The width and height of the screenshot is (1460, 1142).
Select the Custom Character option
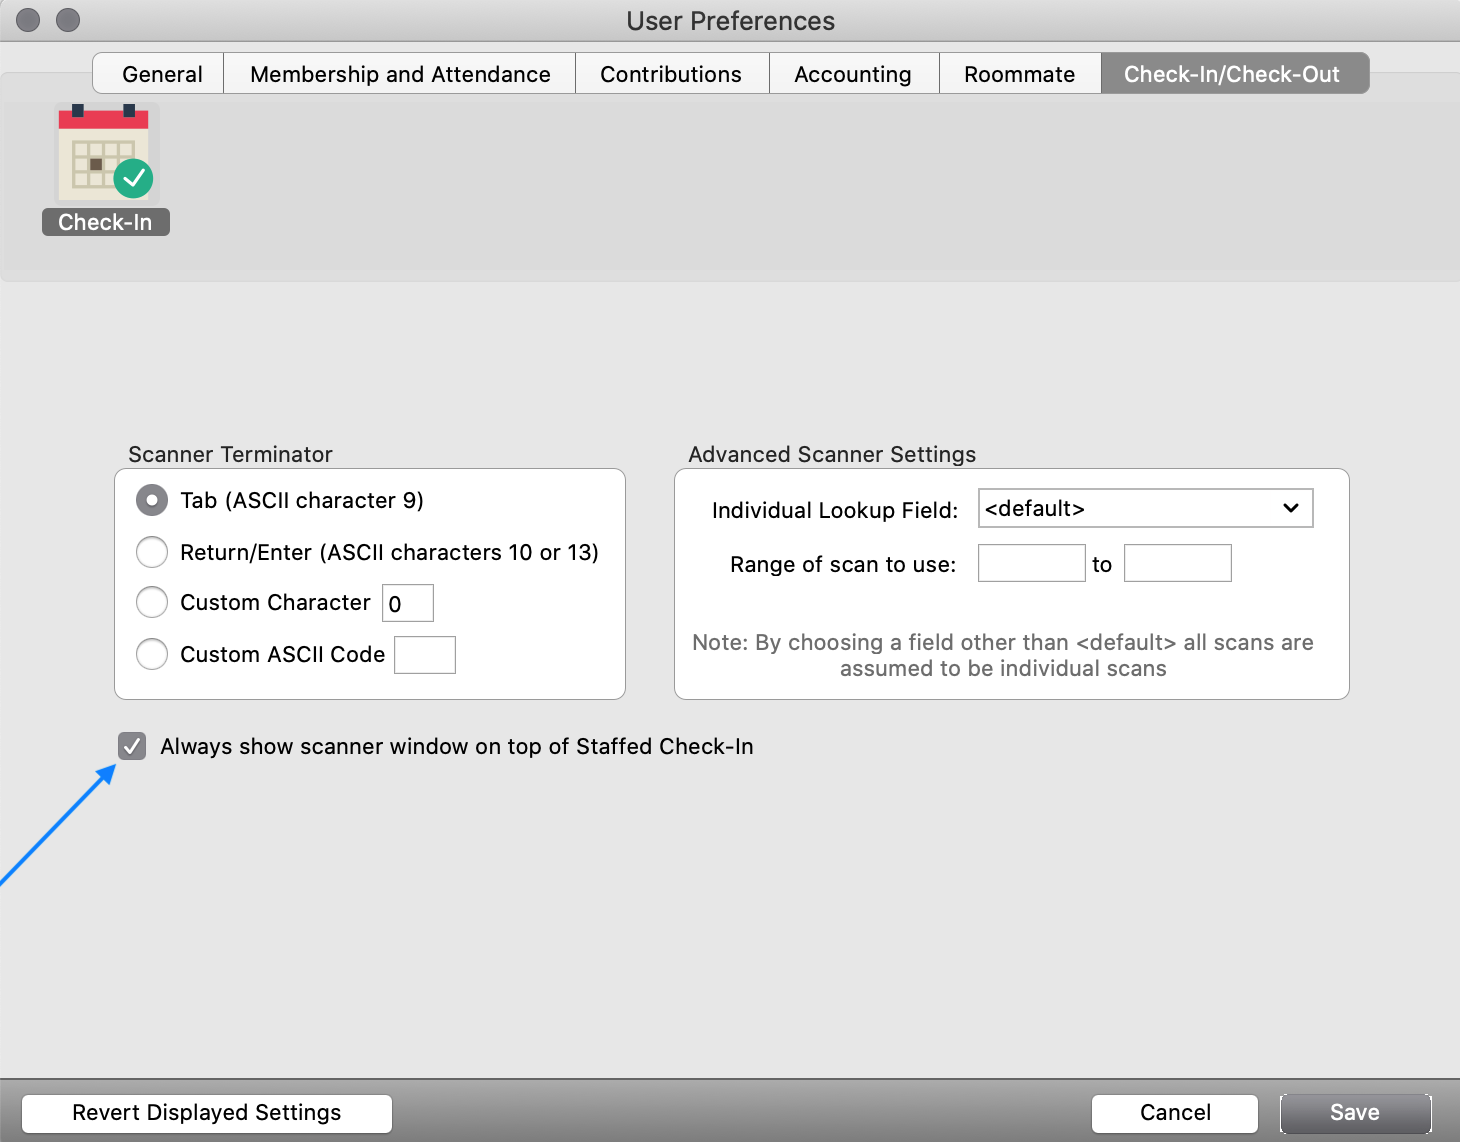(151, 602)
